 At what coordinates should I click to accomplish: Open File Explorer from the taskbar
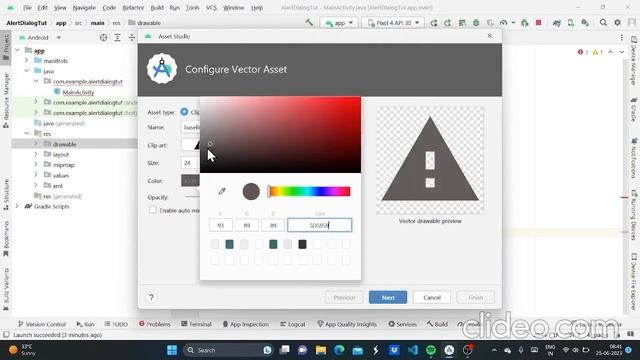321,350
